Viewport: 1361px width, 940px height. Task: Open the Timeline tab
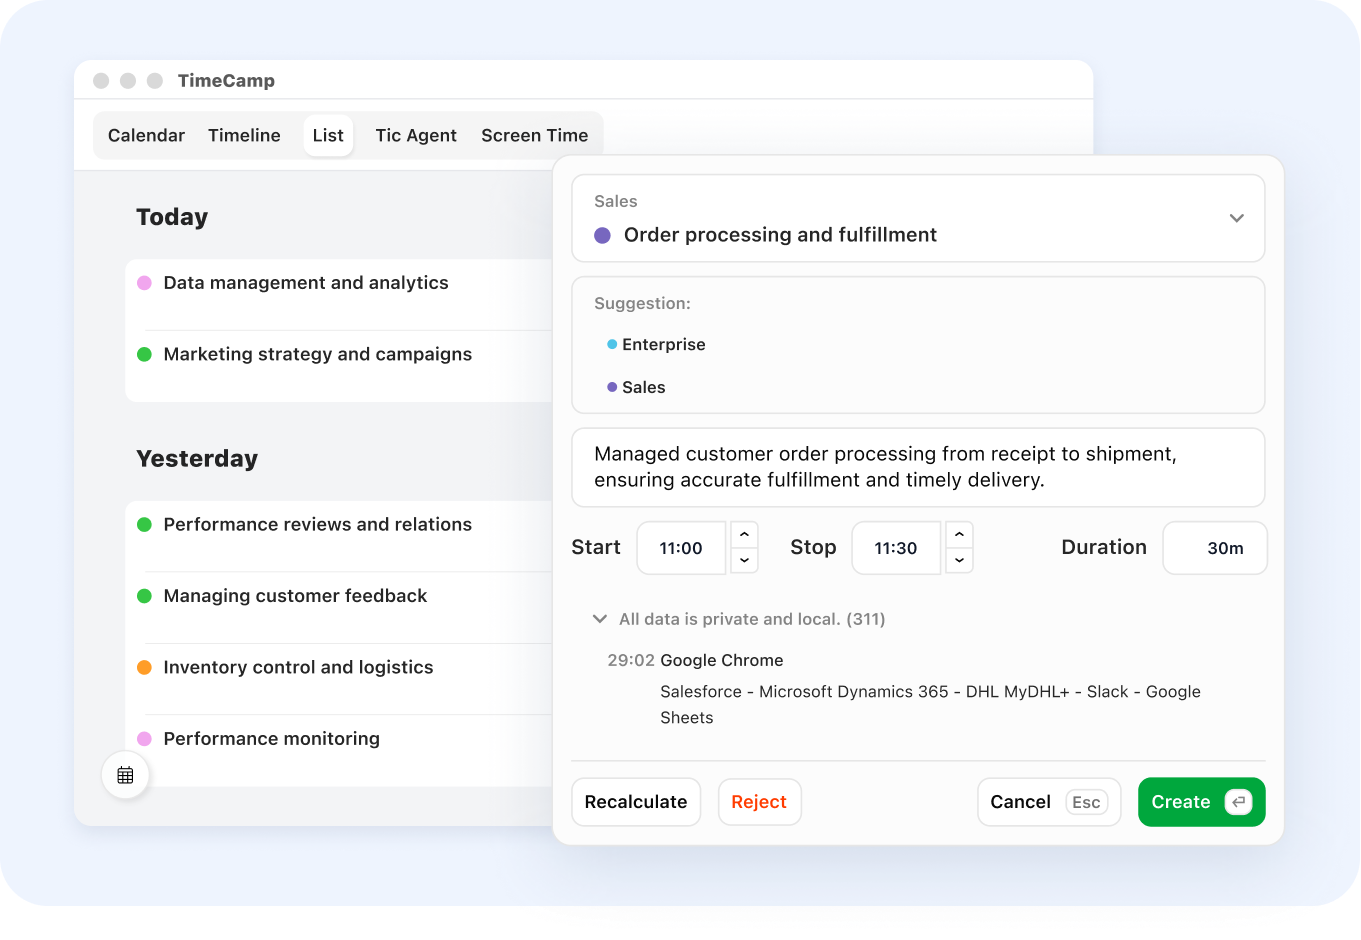[244, 135]
